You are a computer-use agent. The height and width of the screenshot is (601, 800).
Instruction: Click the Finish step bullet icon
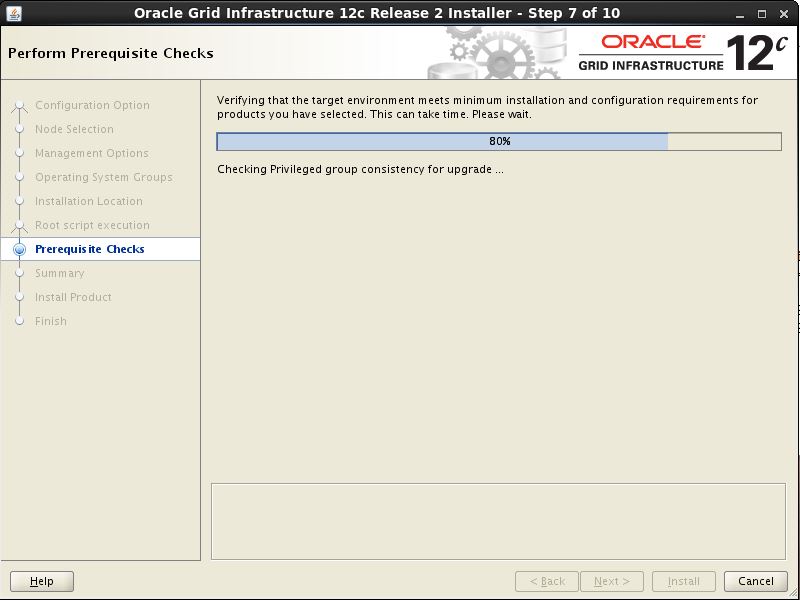coord(19,321)
